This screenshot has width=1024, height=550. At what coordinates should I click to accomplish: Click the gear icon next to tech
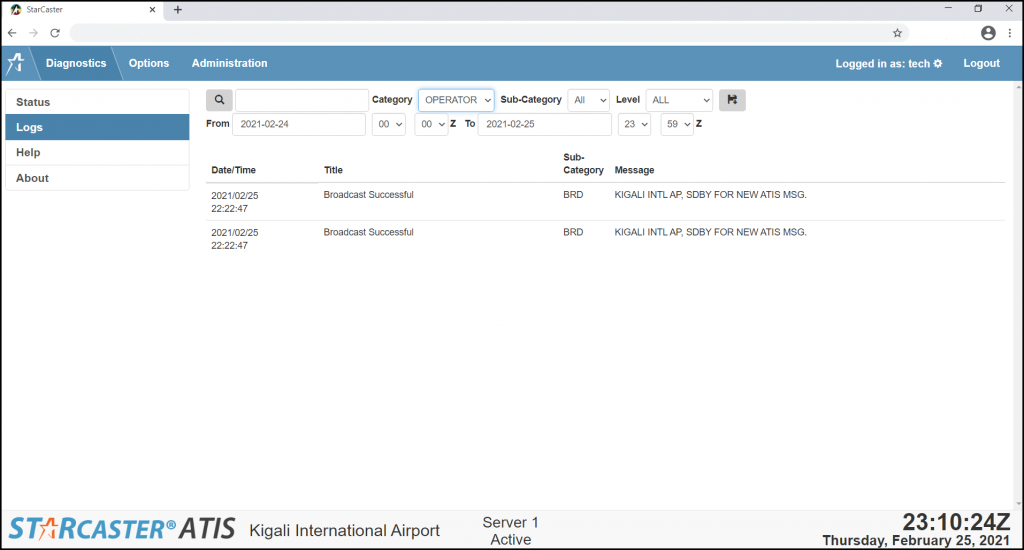[938, 64]
